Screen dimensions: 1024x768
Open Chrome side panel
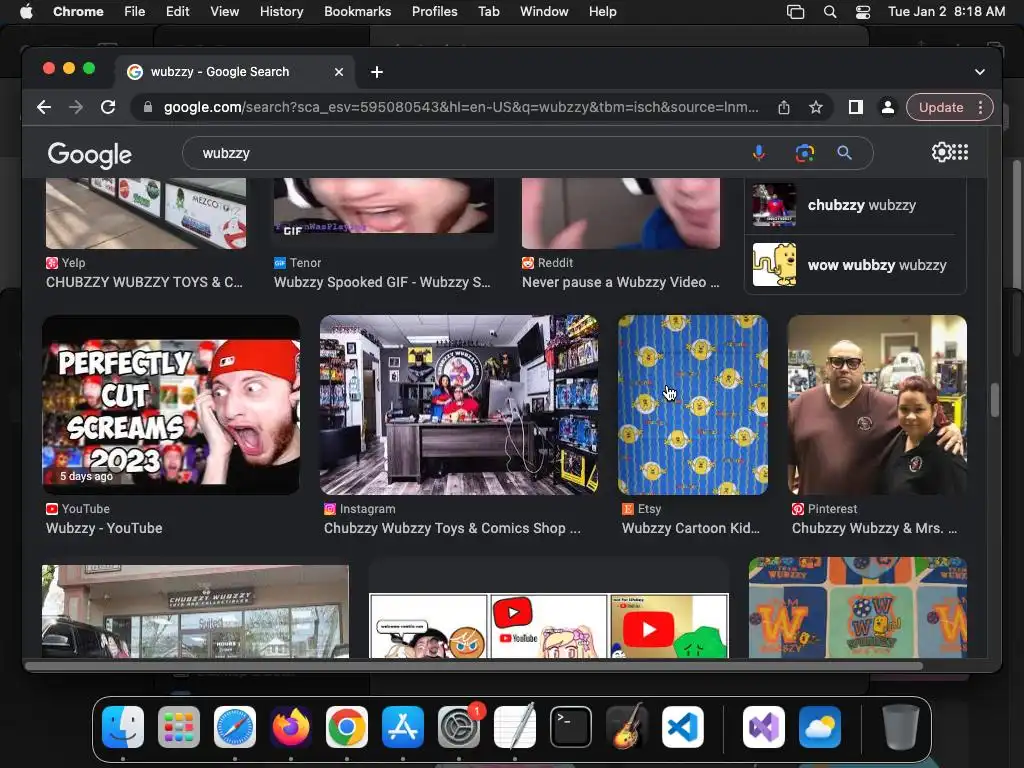point(856,107)
